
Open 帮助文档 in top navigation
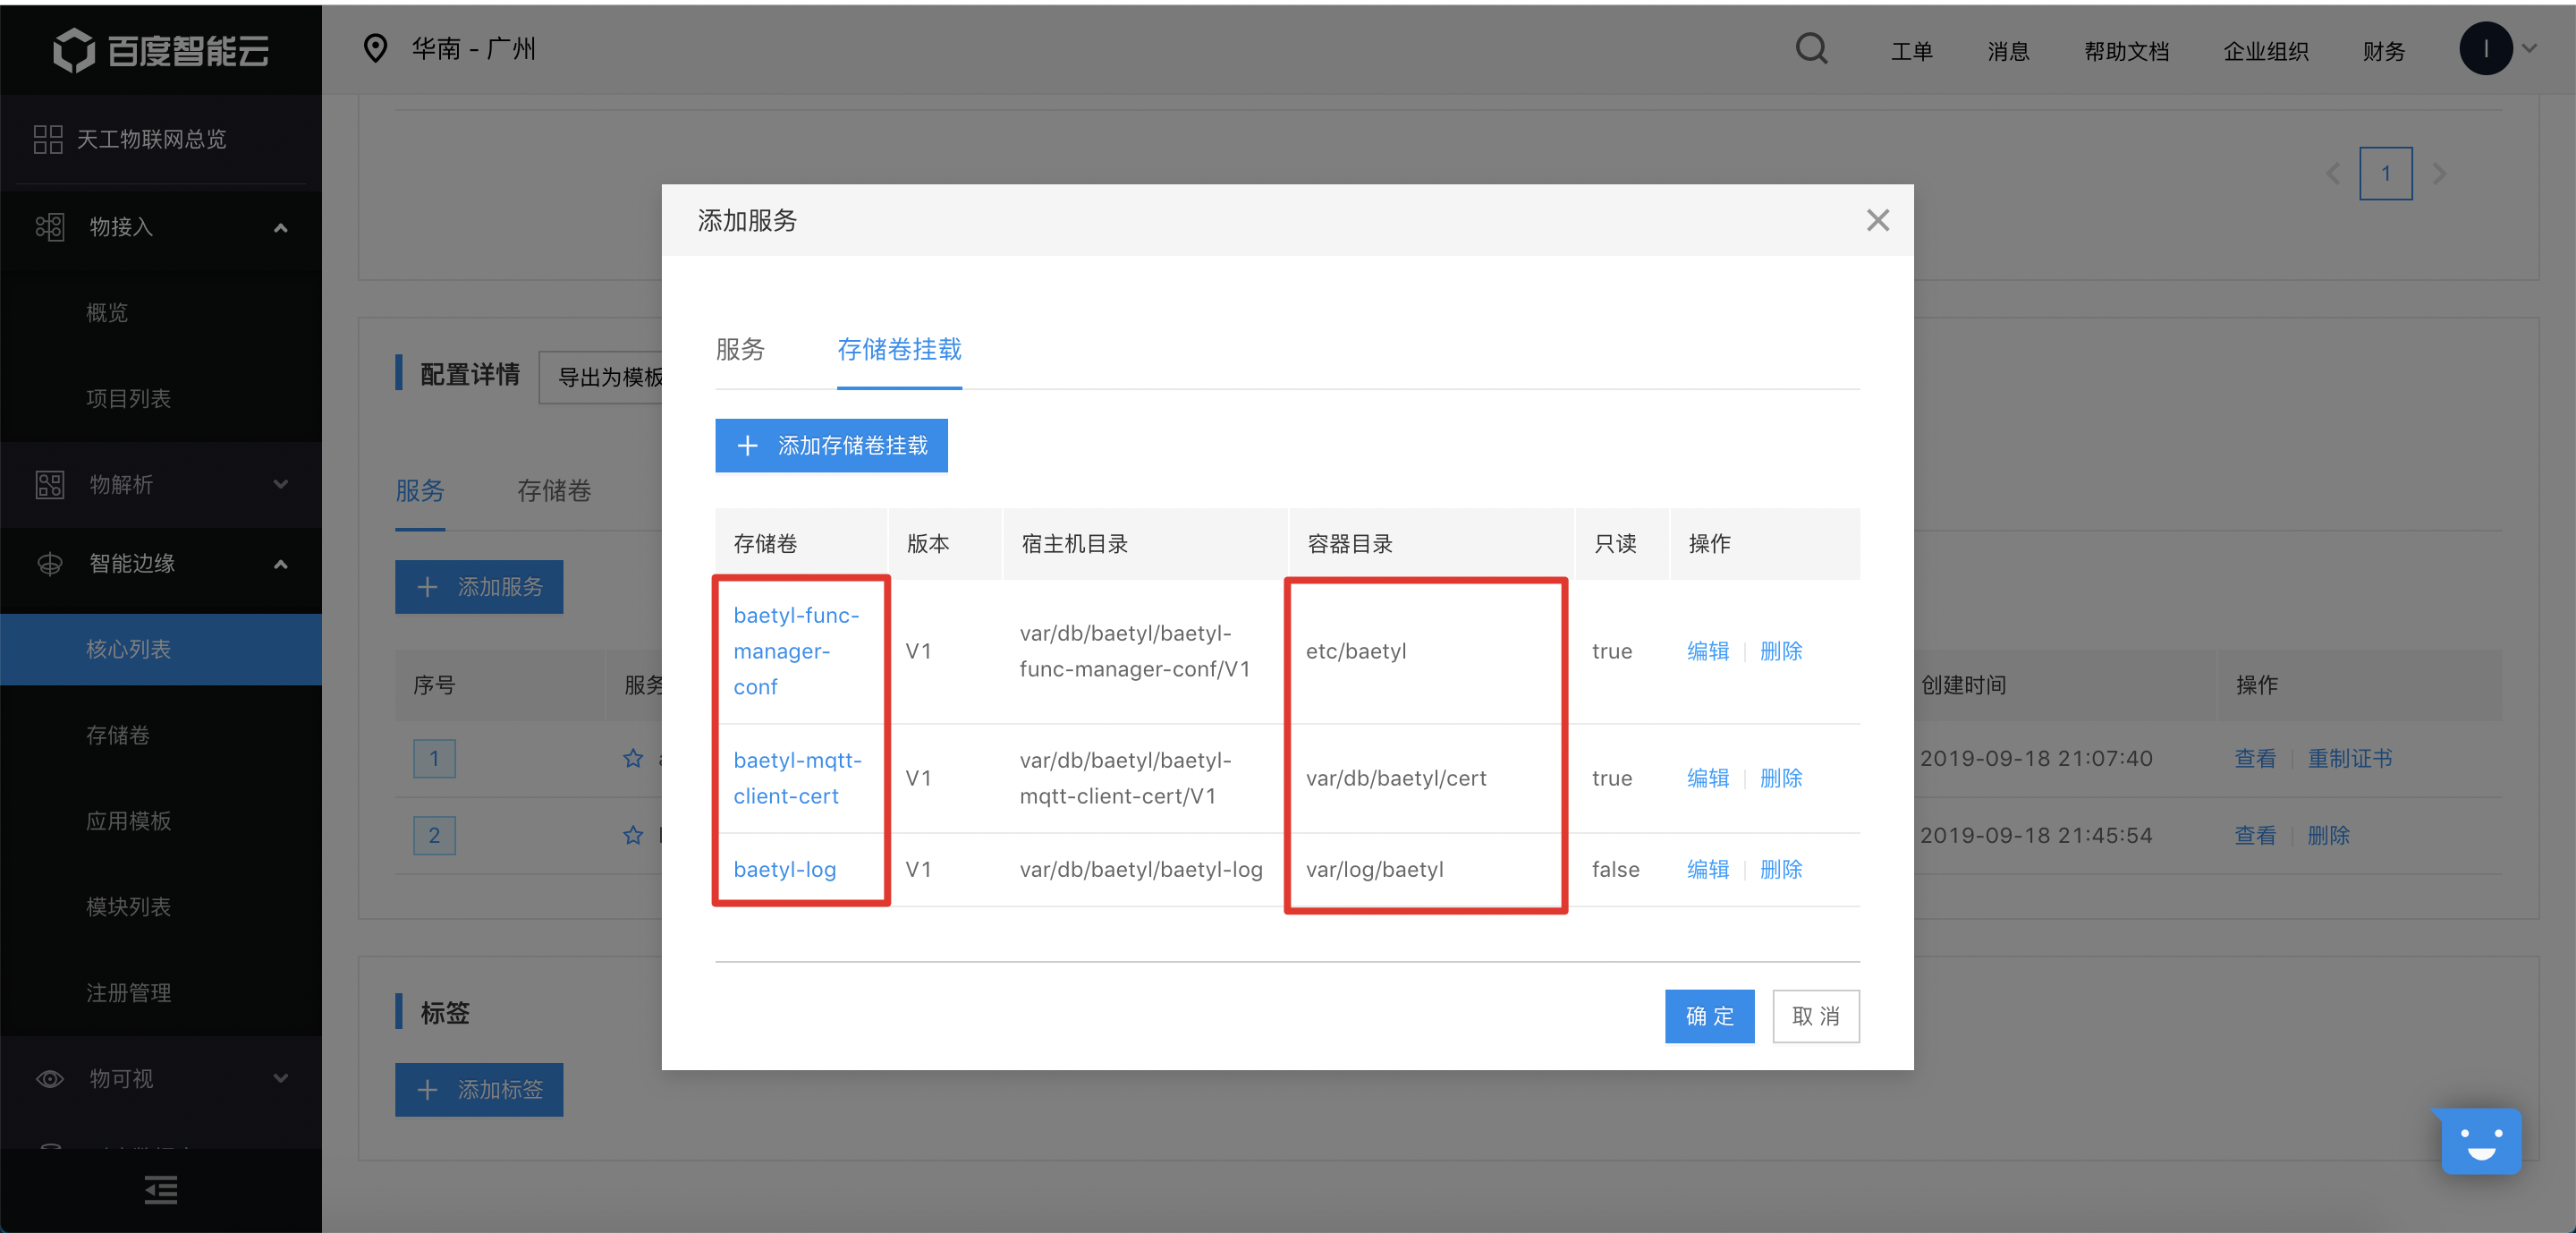pyautogui.click(x=2126, y=51)
